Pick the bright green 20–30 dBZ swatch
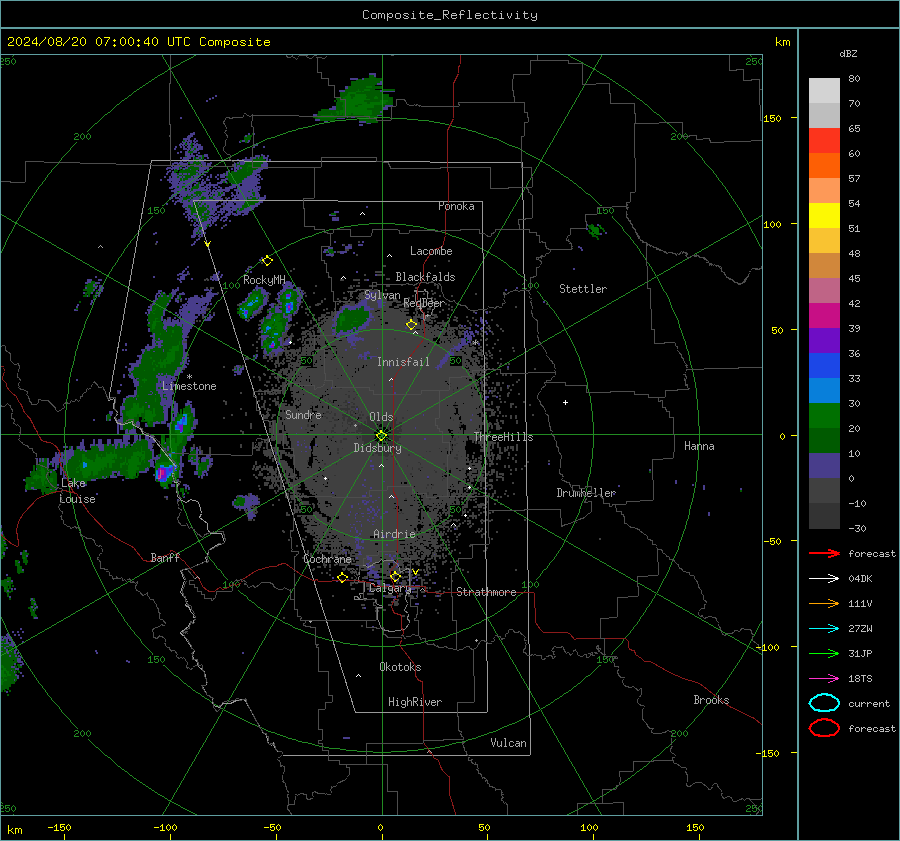The height and width of the screenshot is (841, 900). (x=824, y=416)
